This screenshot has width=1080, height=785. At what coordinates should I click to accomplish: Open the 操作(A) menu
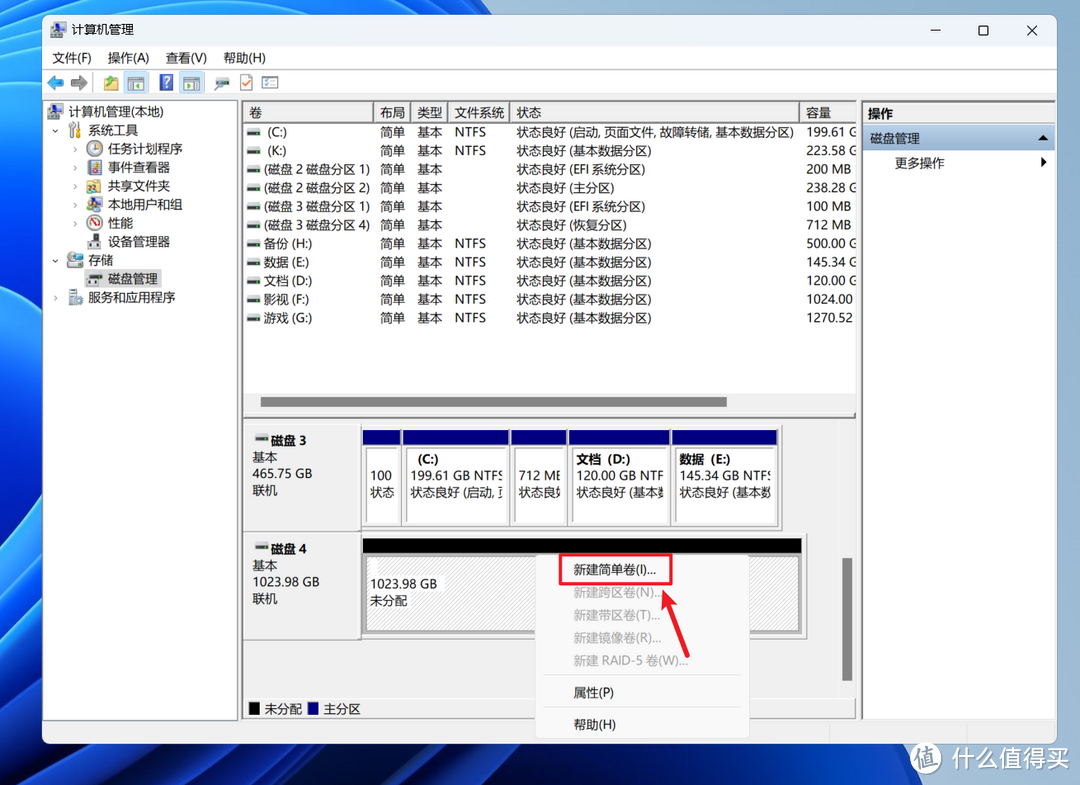128,58
